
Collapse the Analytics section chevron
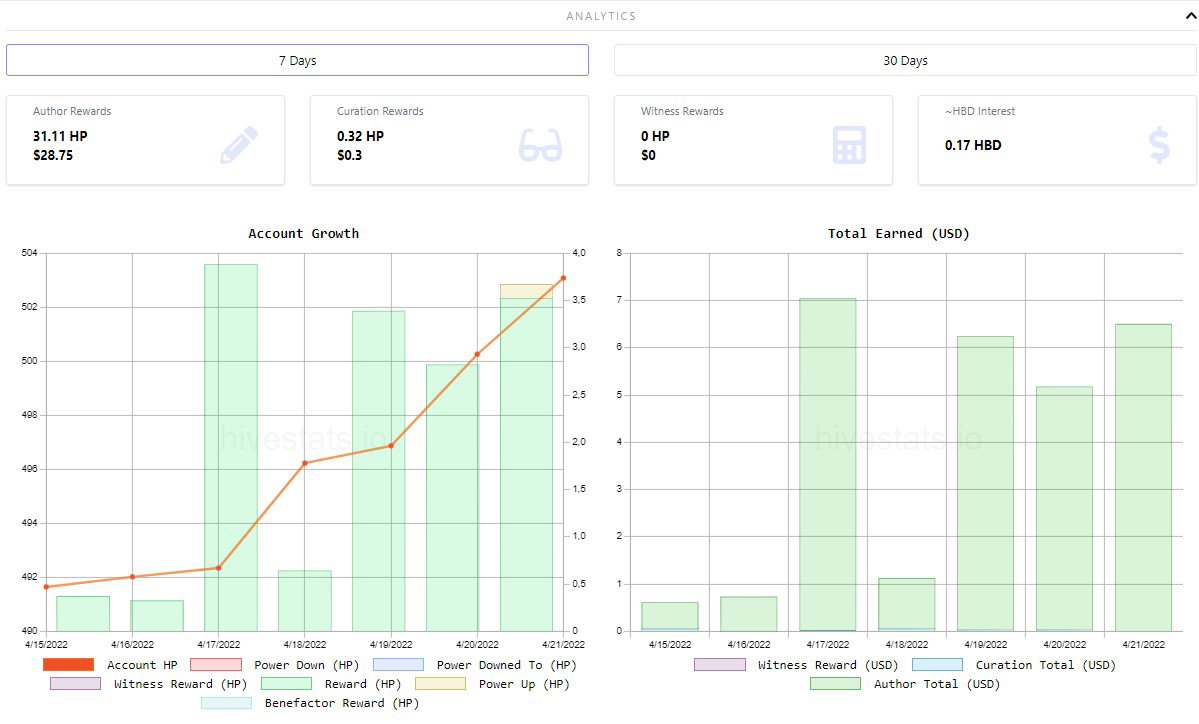[x=1191, y=16]
